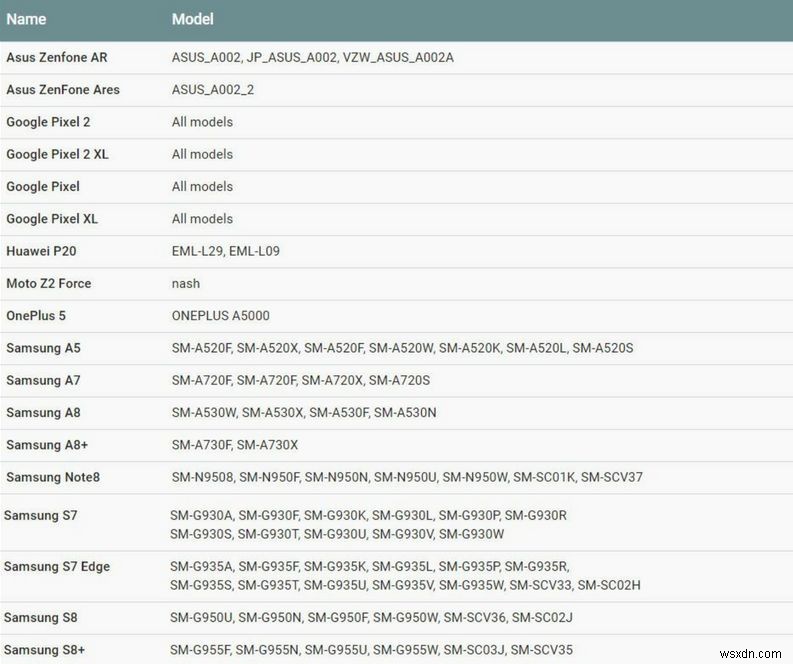Viewport: 793px width, 664px height.
Task: Click the models list starting SM-A520F
Action: 402,348
